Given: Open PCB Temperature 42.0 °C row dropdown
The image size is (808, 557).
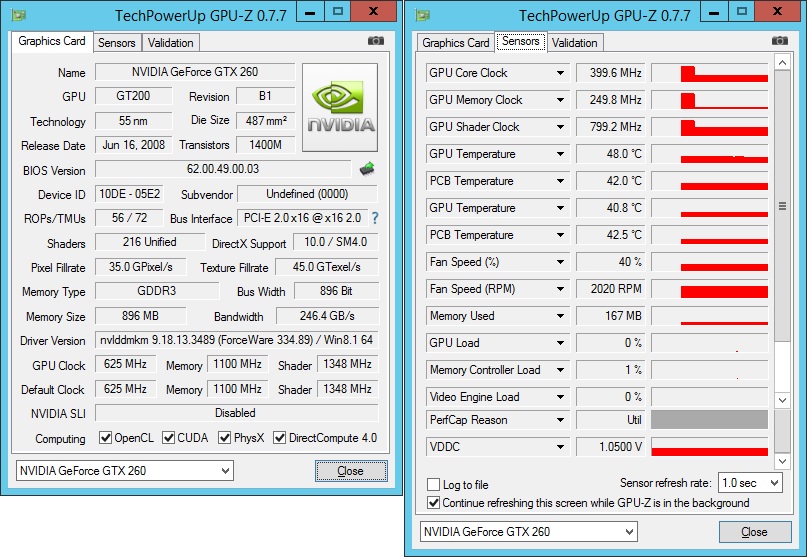Looking at the screenshot, I should click(x=560, y=181).
